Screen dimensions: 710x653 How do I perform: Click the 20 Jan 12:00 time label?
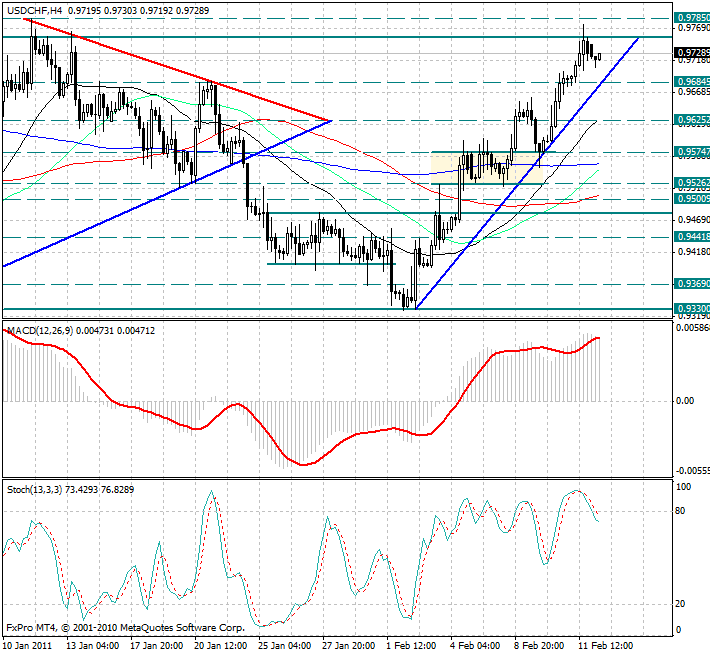coord(221,646)
